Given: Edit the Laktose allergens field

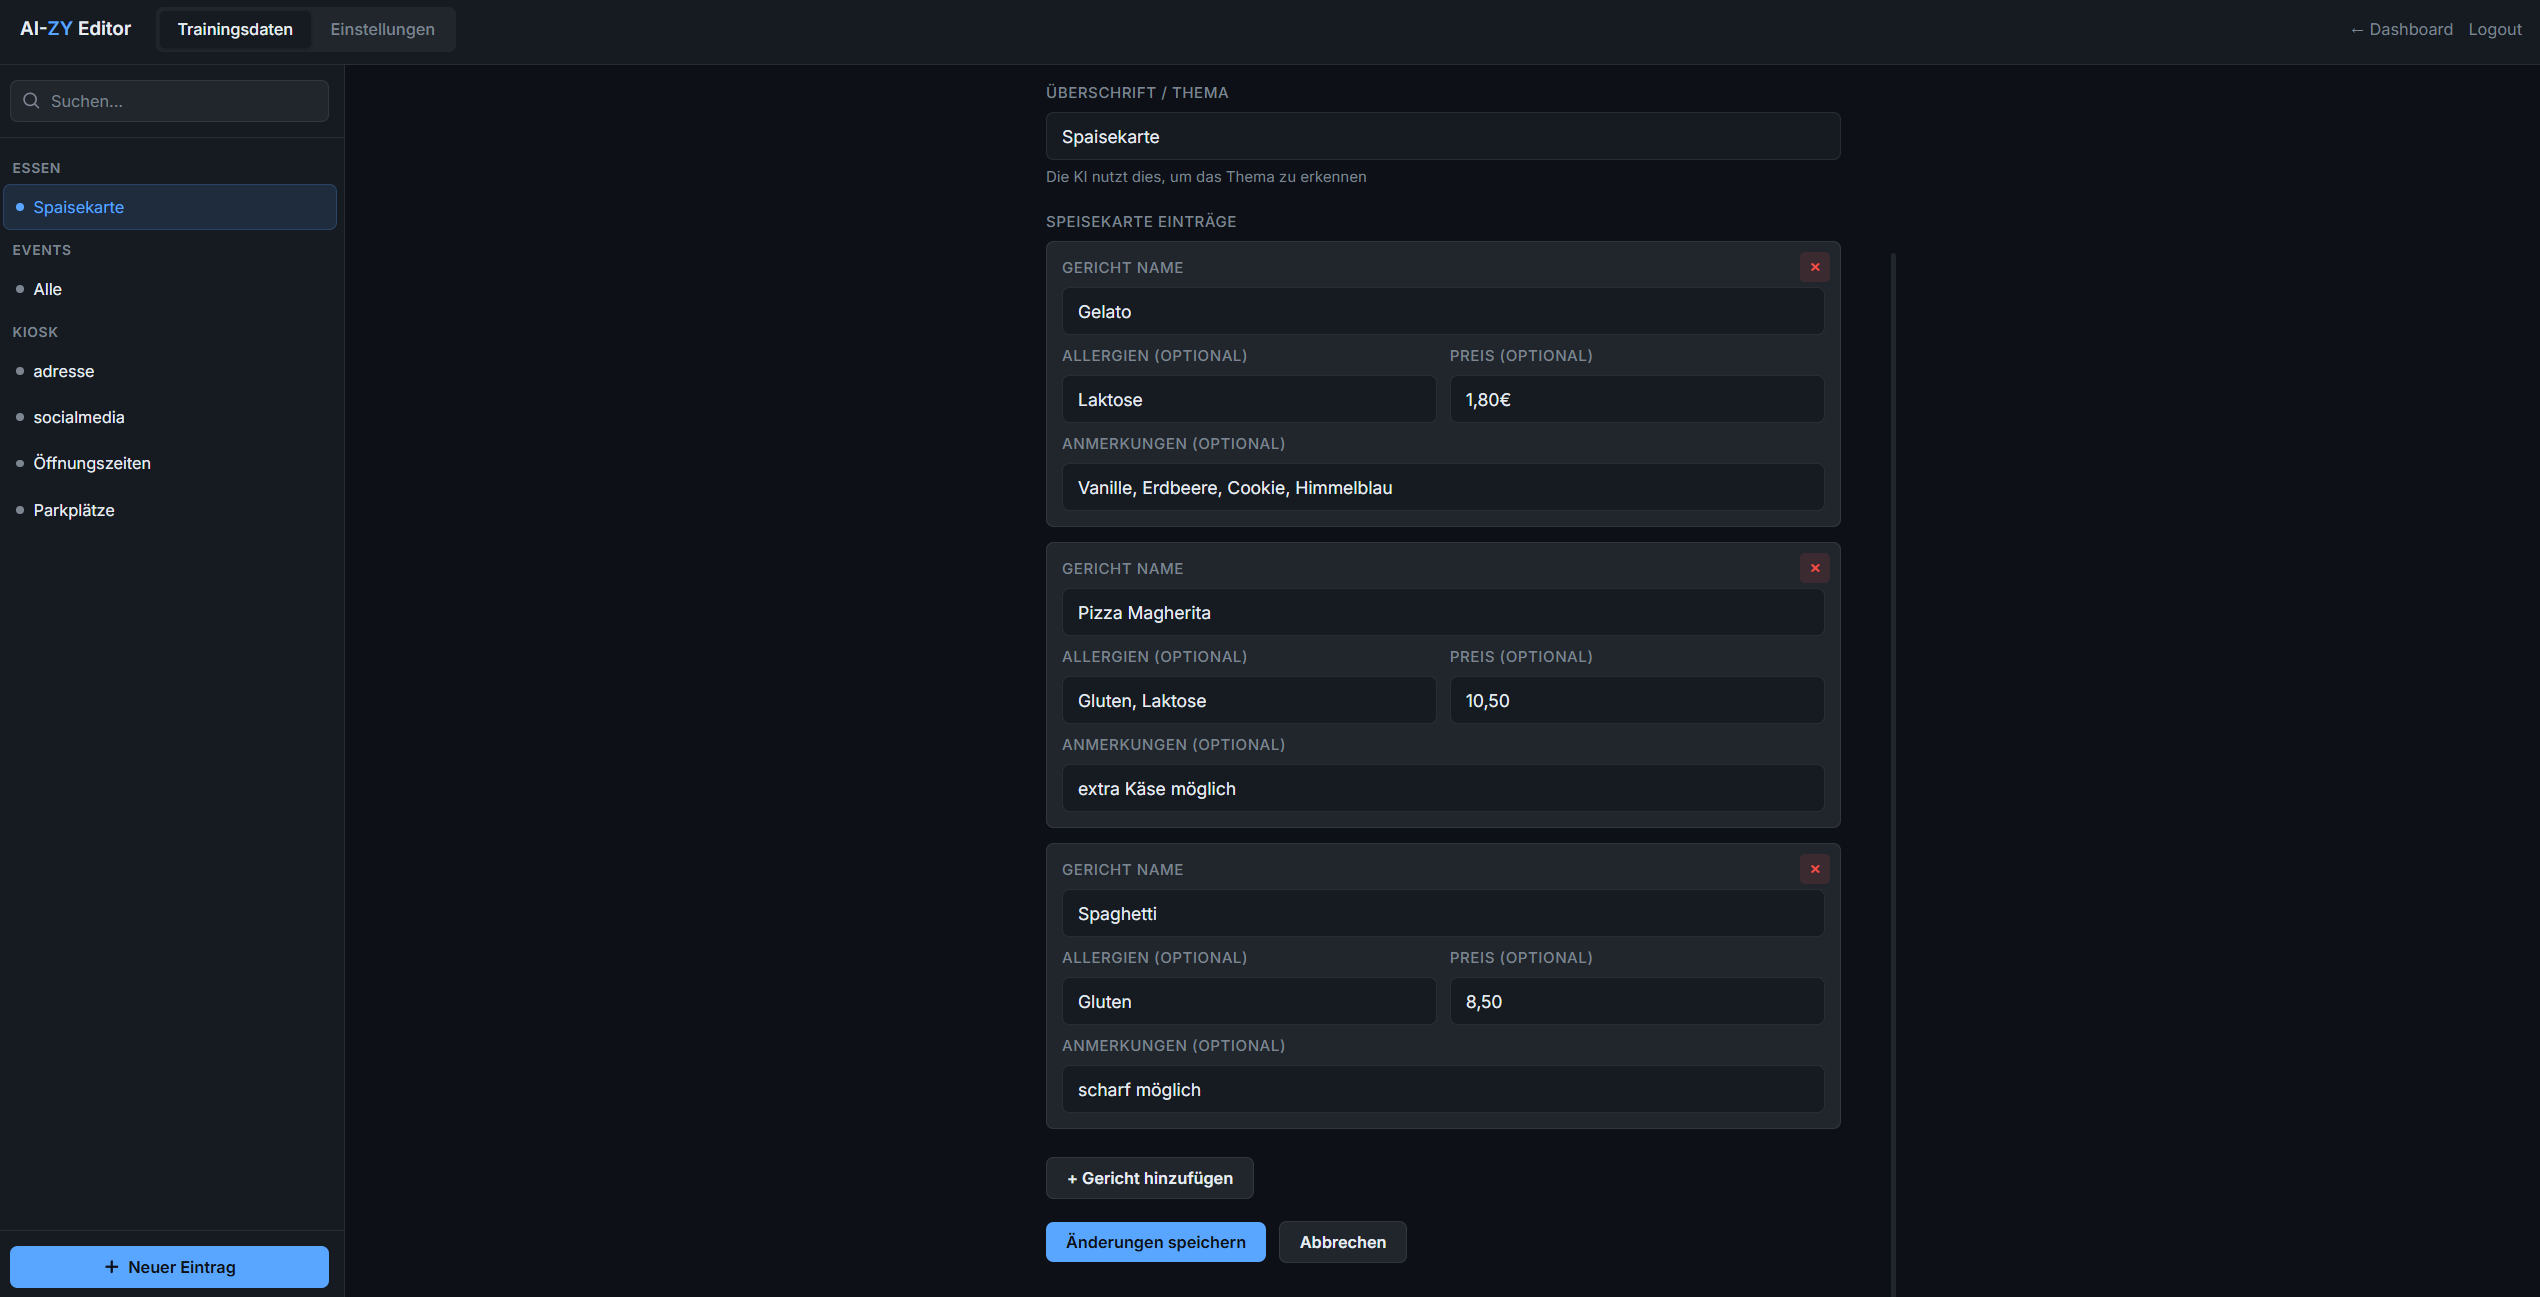Looking at the screenshot, I should point(1249,399).
